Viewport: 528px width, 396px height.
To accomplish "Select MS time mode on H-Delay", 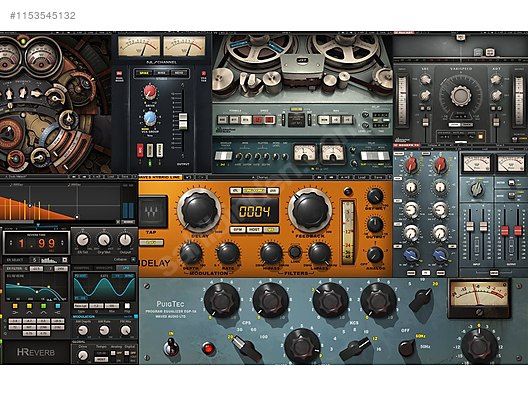I will 271,230.
